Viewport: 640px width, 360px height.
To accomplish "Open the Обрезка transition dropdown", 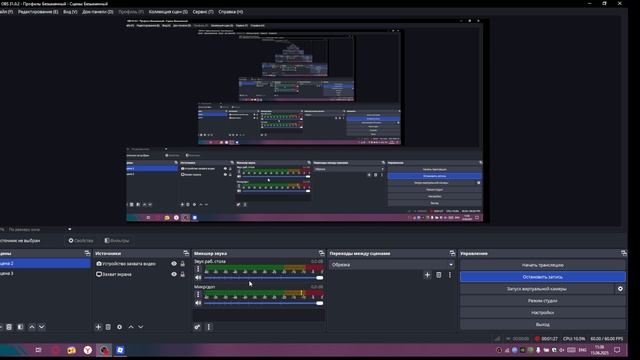I will [391, 264].
